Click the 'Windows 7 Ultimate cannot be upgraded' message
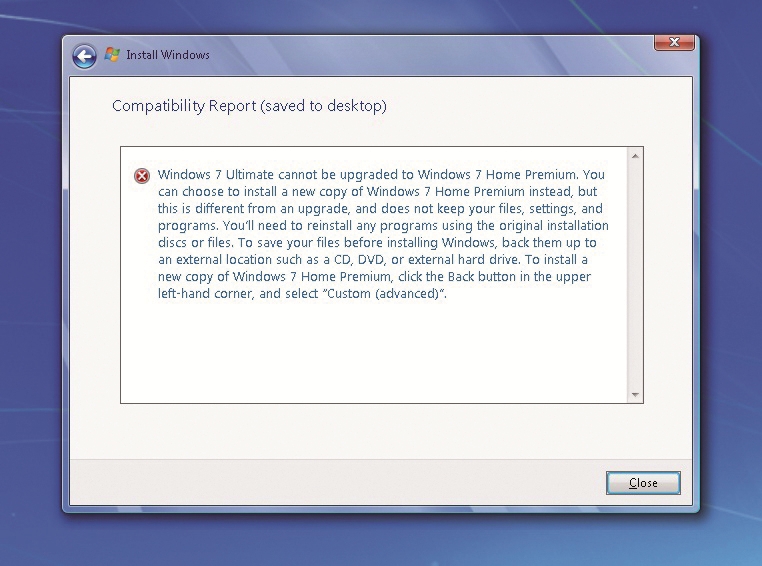This screenshot has width=762, height=566. point(383,234)
